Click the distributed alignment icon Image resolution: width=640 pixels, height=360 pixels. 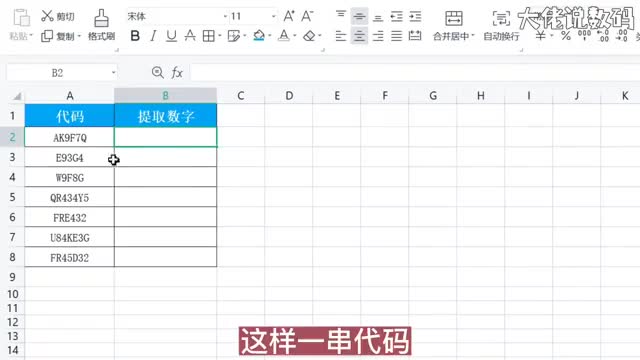415,36
